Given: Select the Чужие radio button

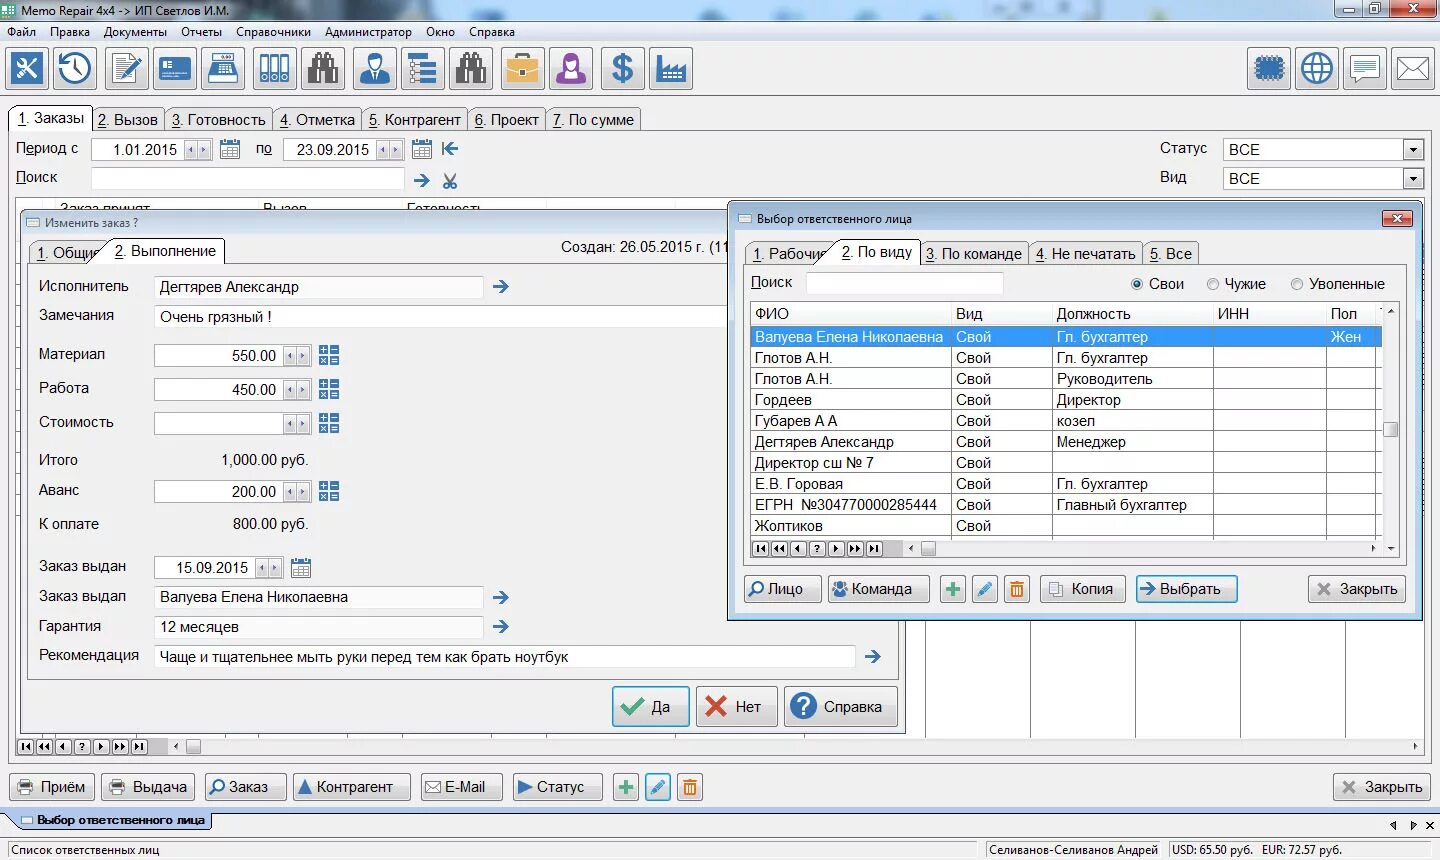Looking at the screenshot, I should tap(1213, 284).
